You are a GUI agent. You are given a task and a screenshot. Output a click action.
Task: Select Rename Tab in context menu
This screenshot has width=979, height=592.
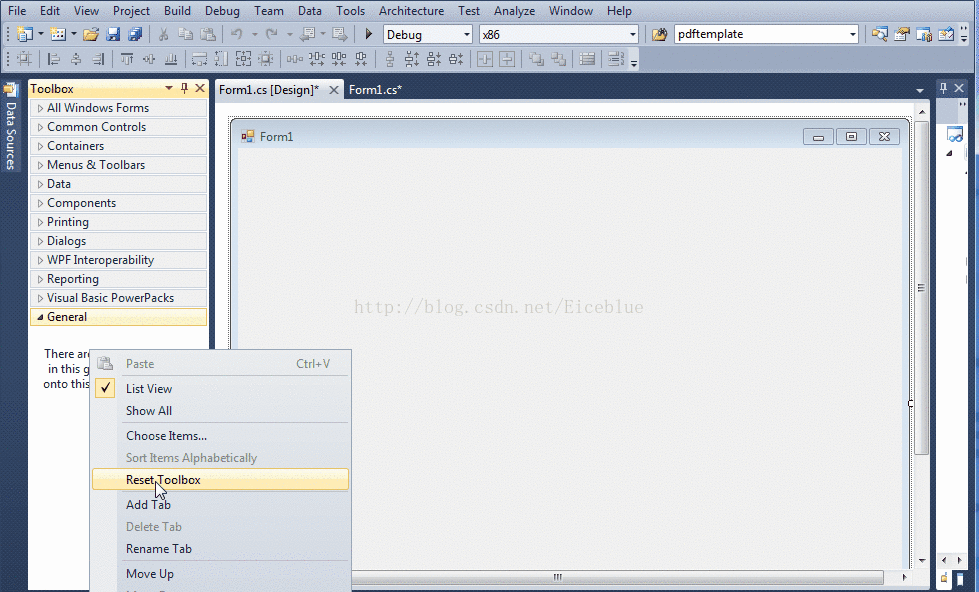(x=220, y=549)
